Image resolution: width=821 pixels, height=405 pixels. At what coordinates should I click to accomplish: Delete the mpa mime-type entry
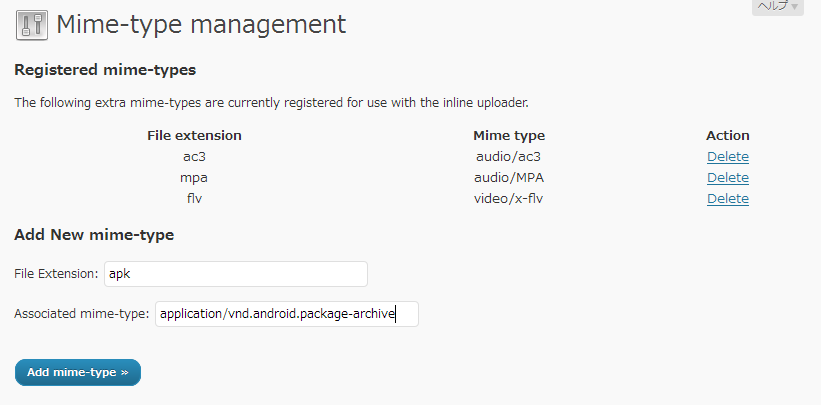pos(728,178)
